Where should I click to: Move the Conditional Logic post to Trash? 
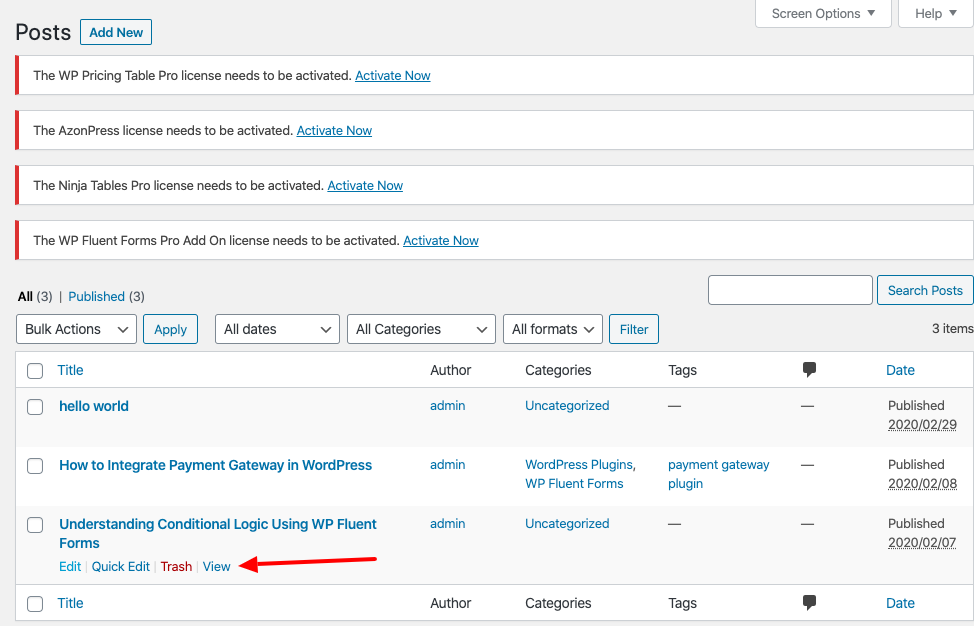coord(176,567)
